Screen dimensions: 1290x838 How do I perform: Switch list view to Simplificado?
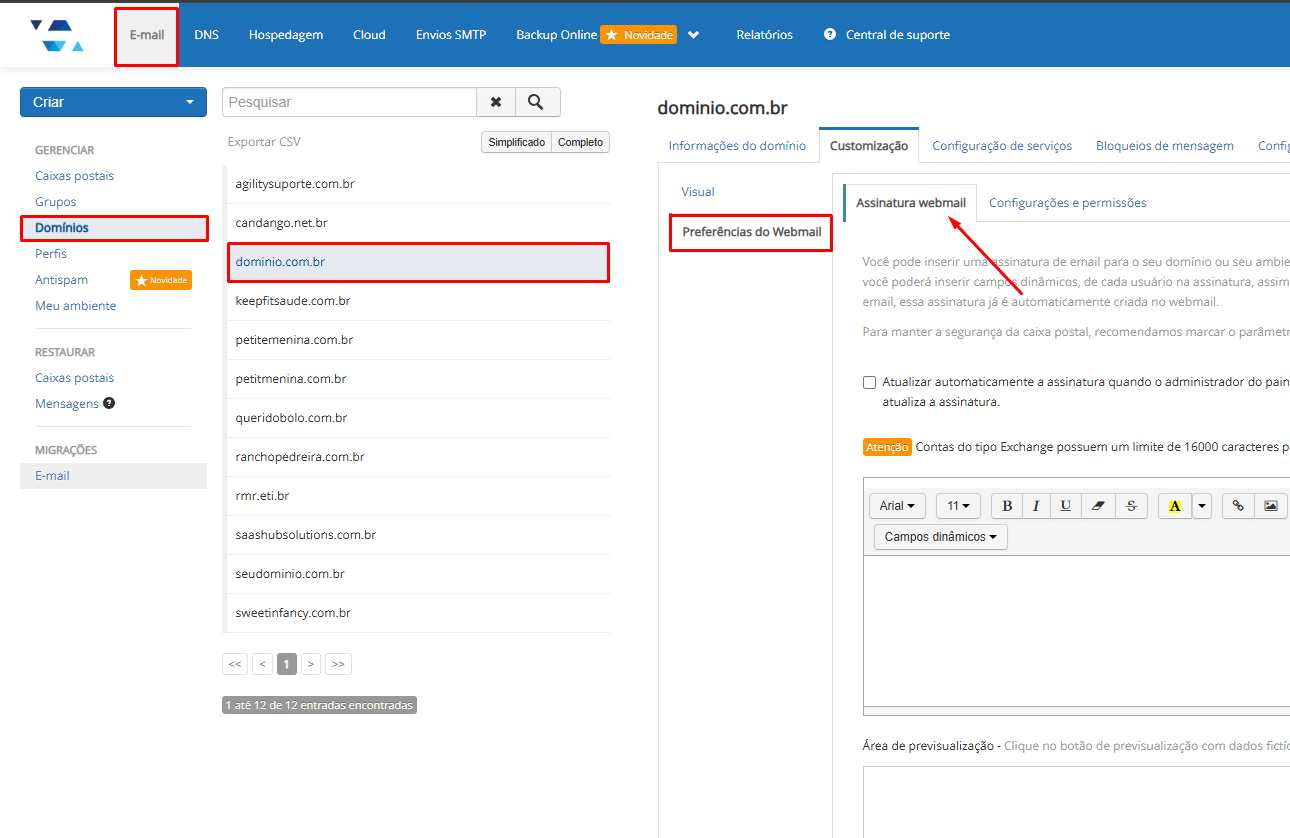point(516,142)
